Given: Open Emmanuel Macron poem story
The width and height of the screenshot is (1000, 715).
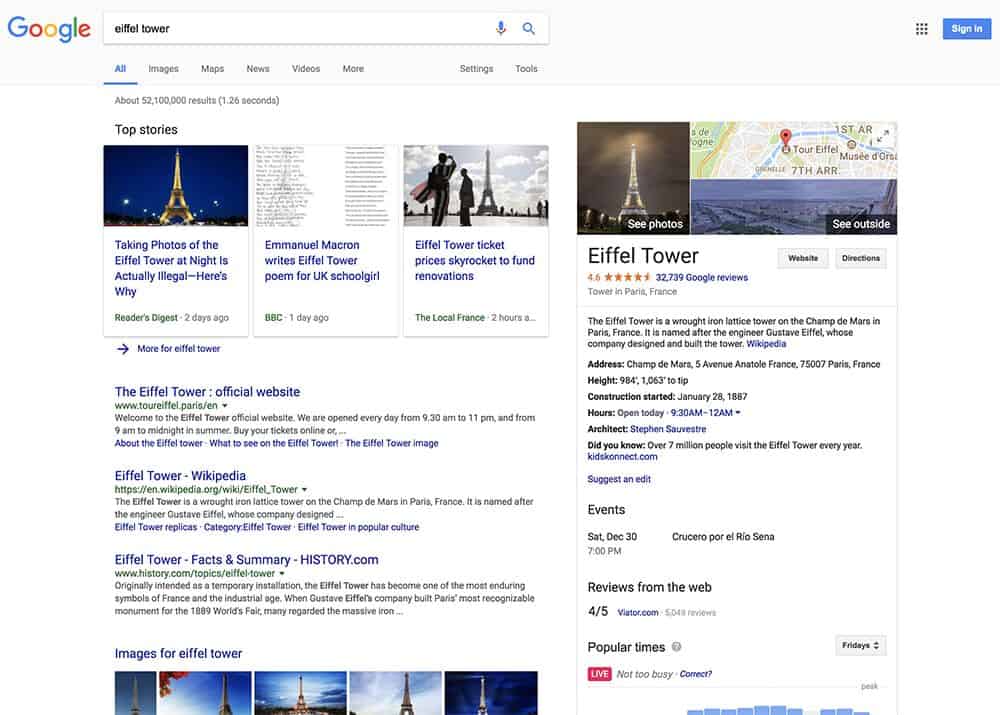Looking at the screenshot, I should tap(322, 260).
